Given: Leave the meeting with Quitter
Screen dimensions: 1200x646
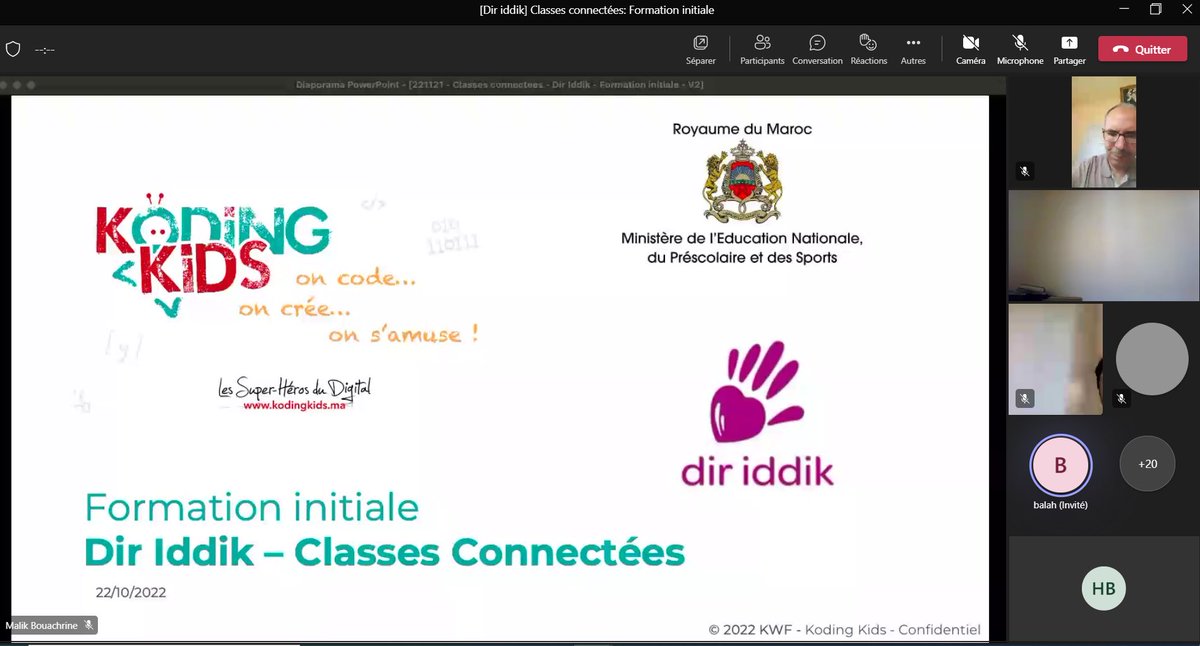Looking at the screenshot, I should (1141, 49).
